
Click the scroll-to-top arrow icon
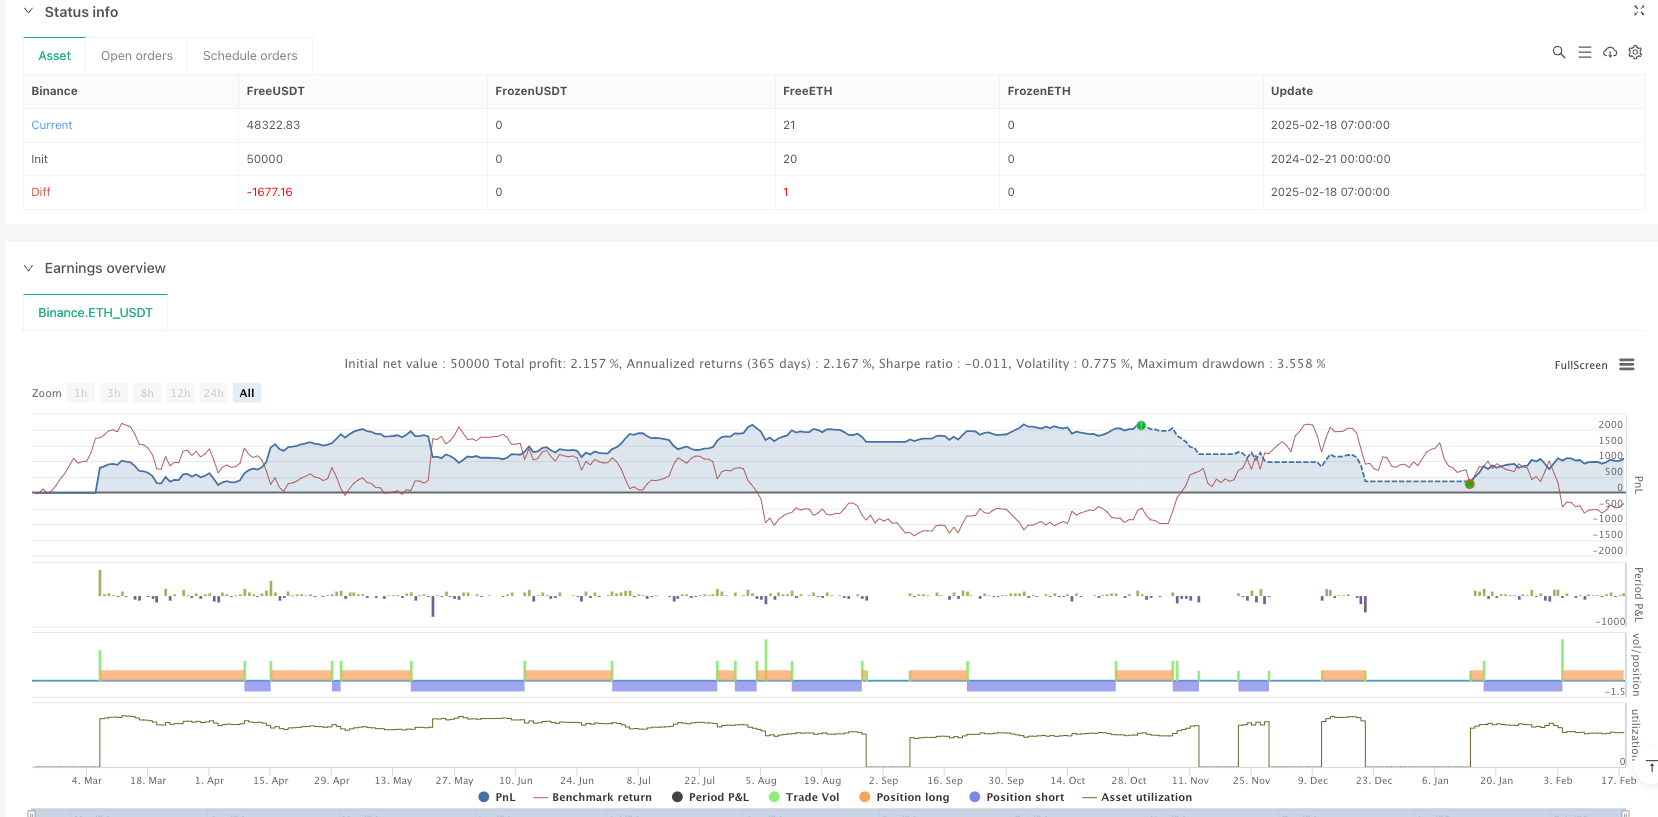1651,767
